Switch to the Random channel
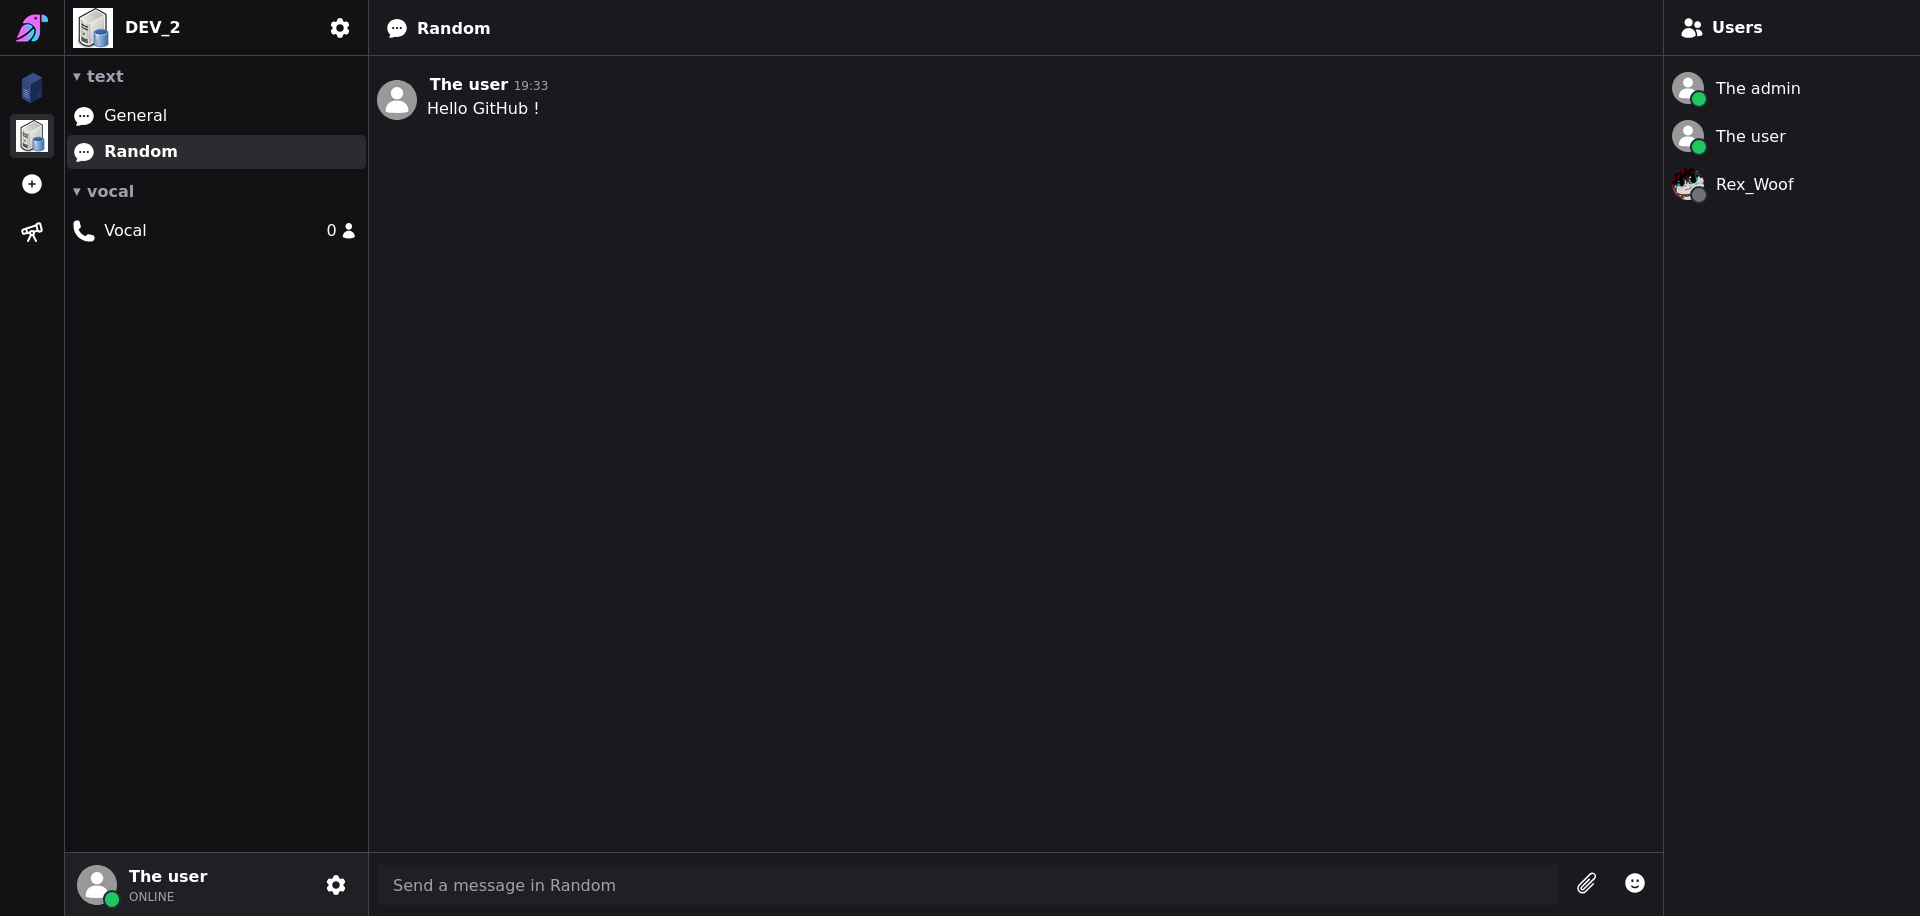The height and width of the screenshot is (916, 1920). click(x=139, y=151)
